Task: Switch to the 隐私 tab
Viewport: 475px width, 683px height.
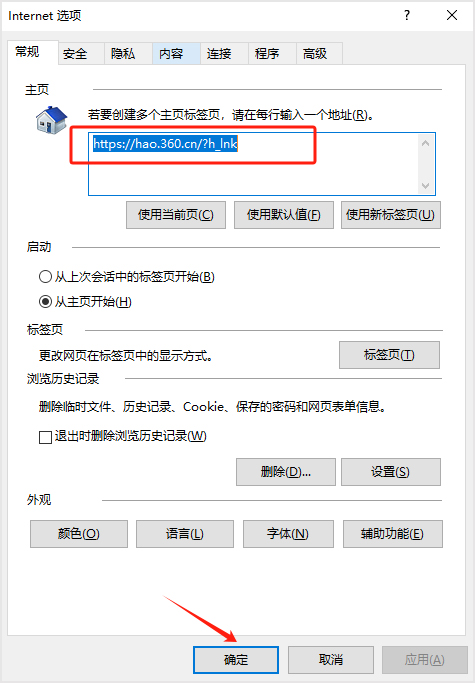Action: coord(123,54)
